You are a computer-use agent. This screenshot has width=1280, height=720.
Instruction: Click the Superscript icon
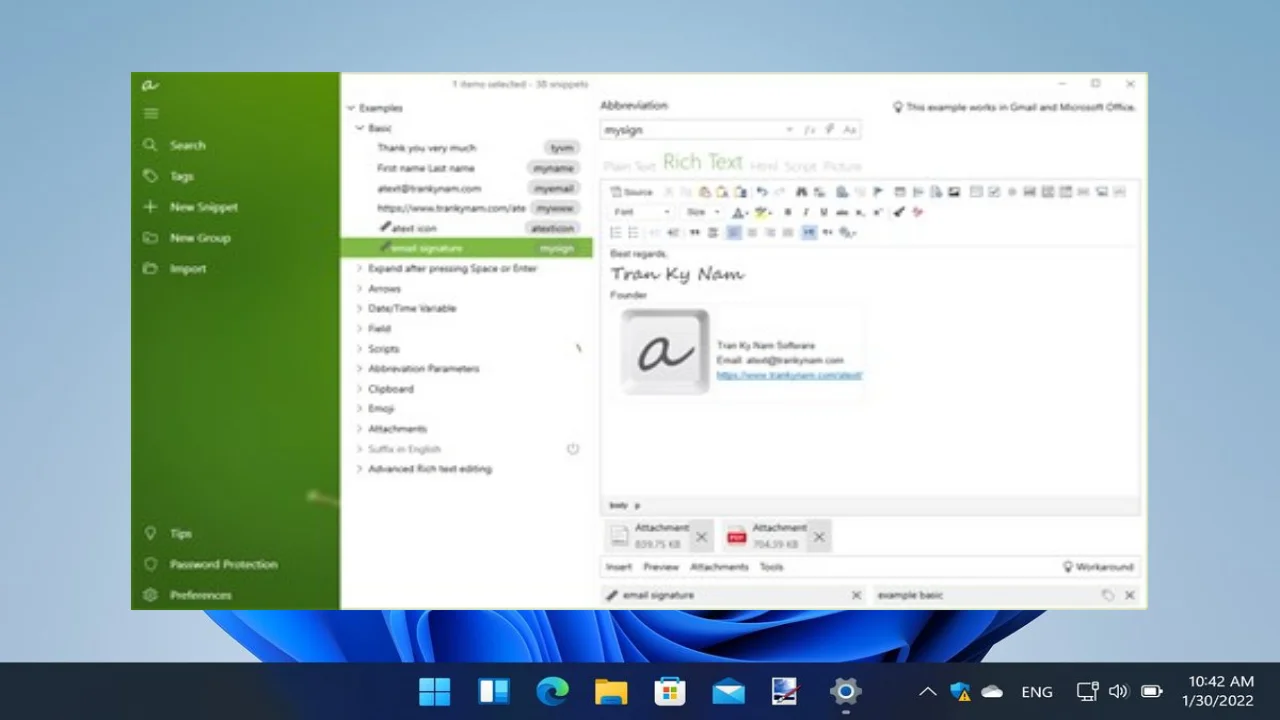(x=878, y=212)
